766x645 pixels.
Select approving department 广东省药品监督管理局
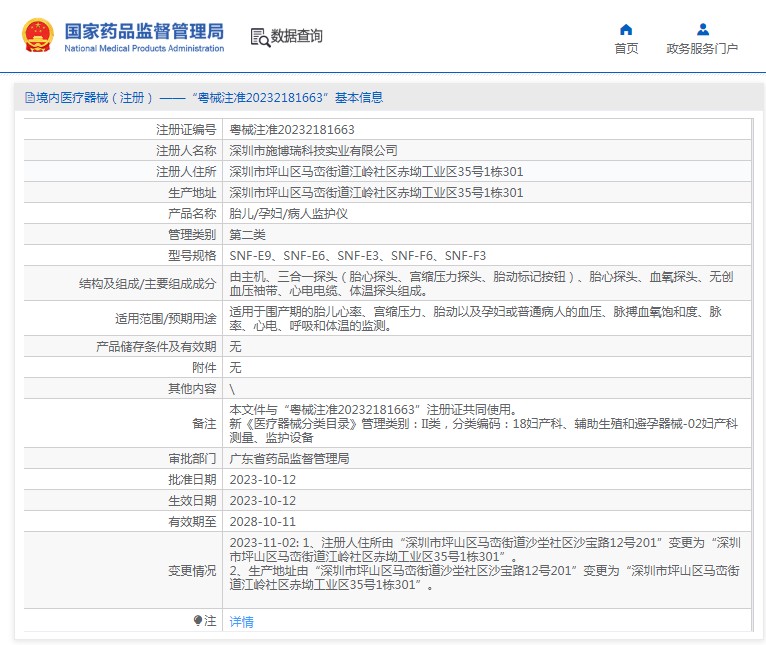click(289, 458)
